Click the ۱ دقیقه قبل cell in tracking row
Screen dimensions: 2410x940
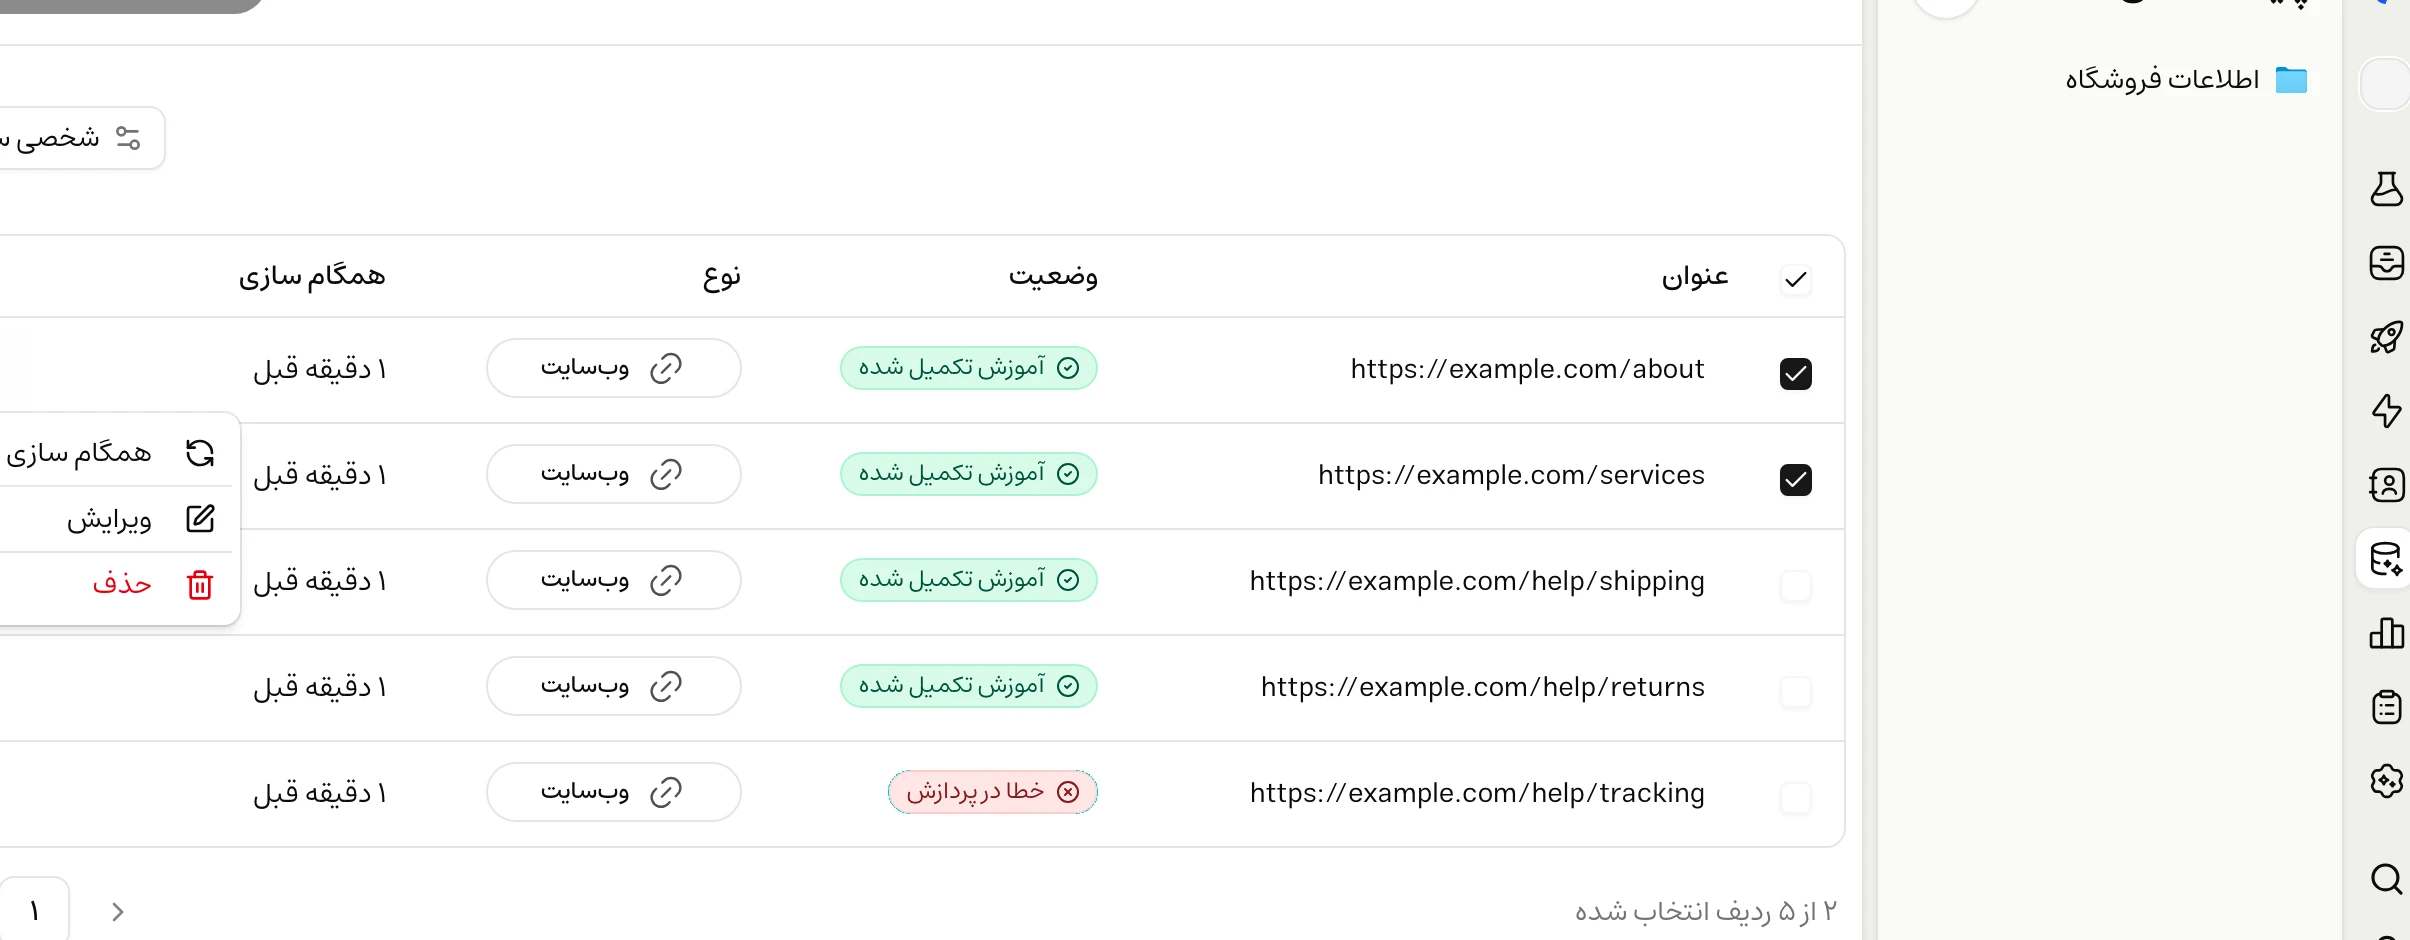tap(320, 793)
